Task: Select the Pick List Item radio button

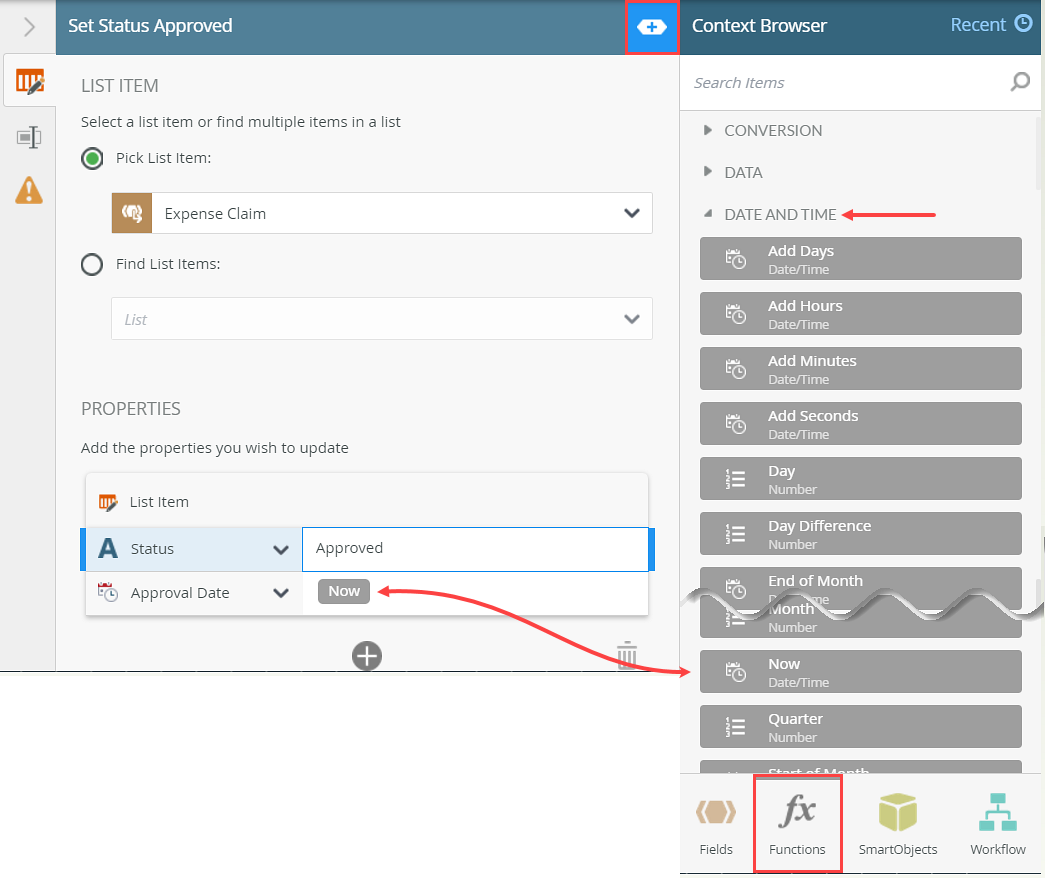Action: (92, 158)
